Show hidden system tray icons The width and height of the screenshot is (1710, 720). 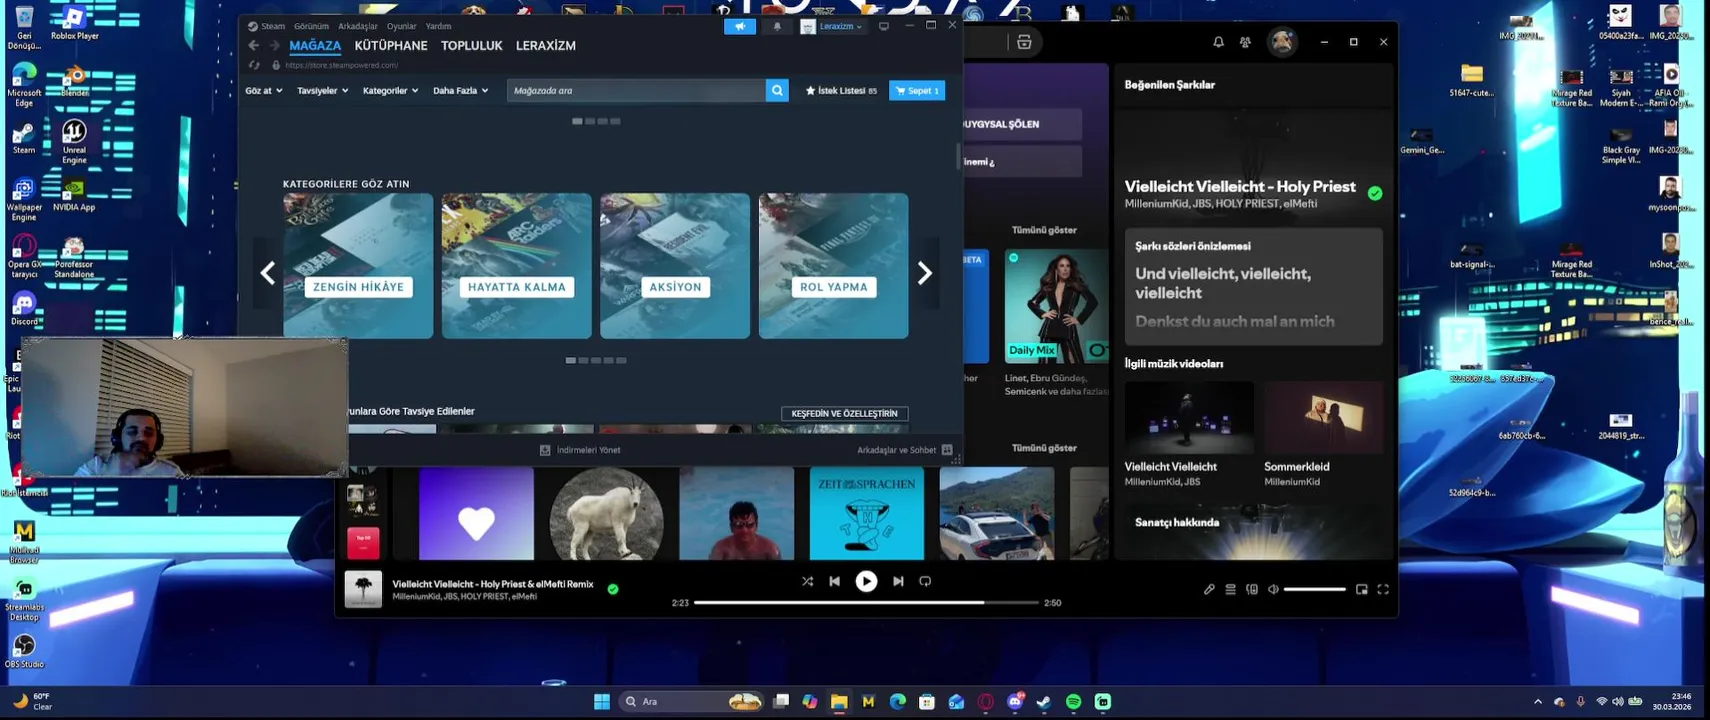coord(1538,702)
